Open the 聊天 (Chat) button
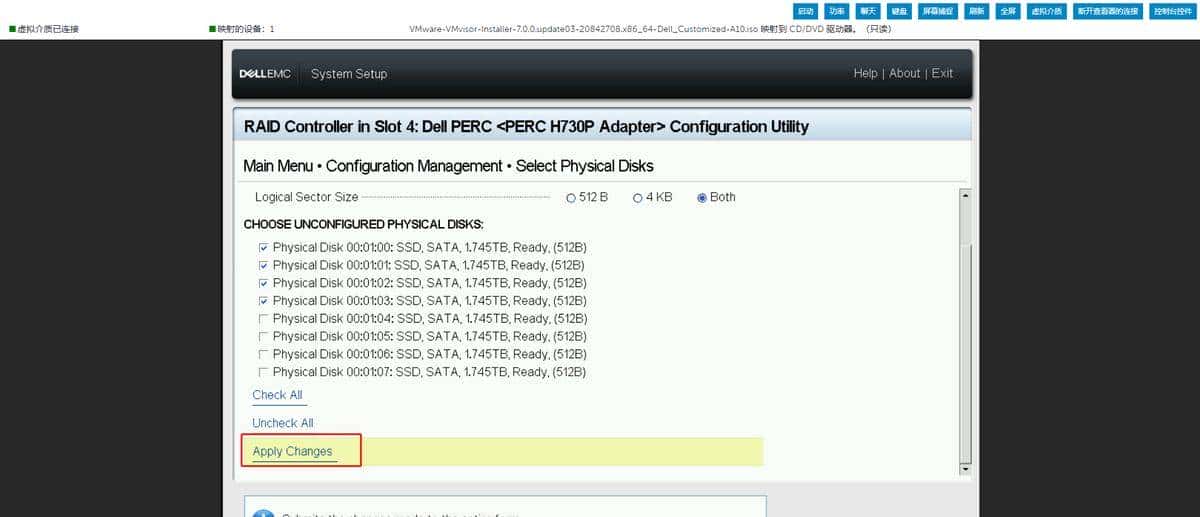Viewport: 1200px width, 517px height. click(868, 11)
